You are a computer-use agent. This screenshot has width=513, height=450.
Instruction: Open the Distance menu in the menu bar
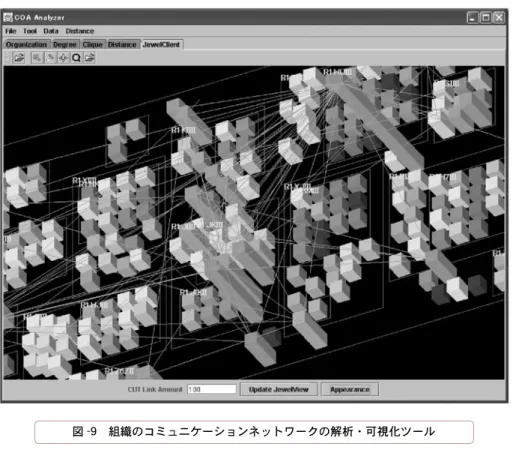80,31
